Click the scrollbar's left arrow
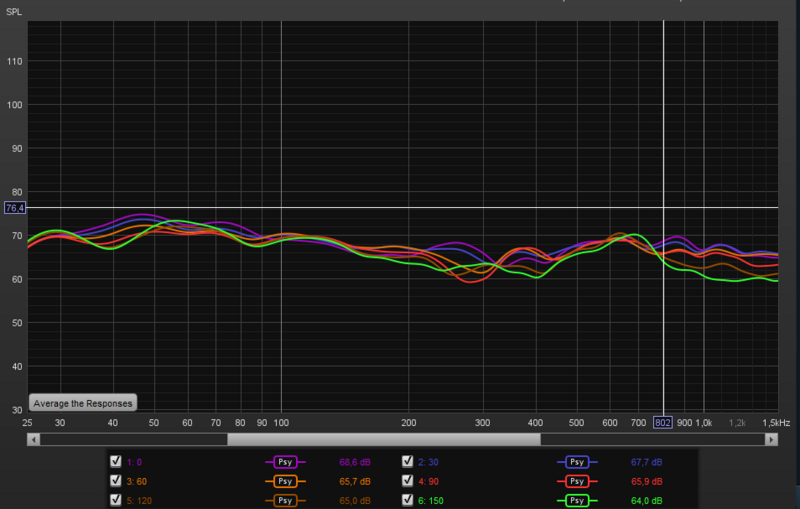The image size is (800, 509). point(33,439)
